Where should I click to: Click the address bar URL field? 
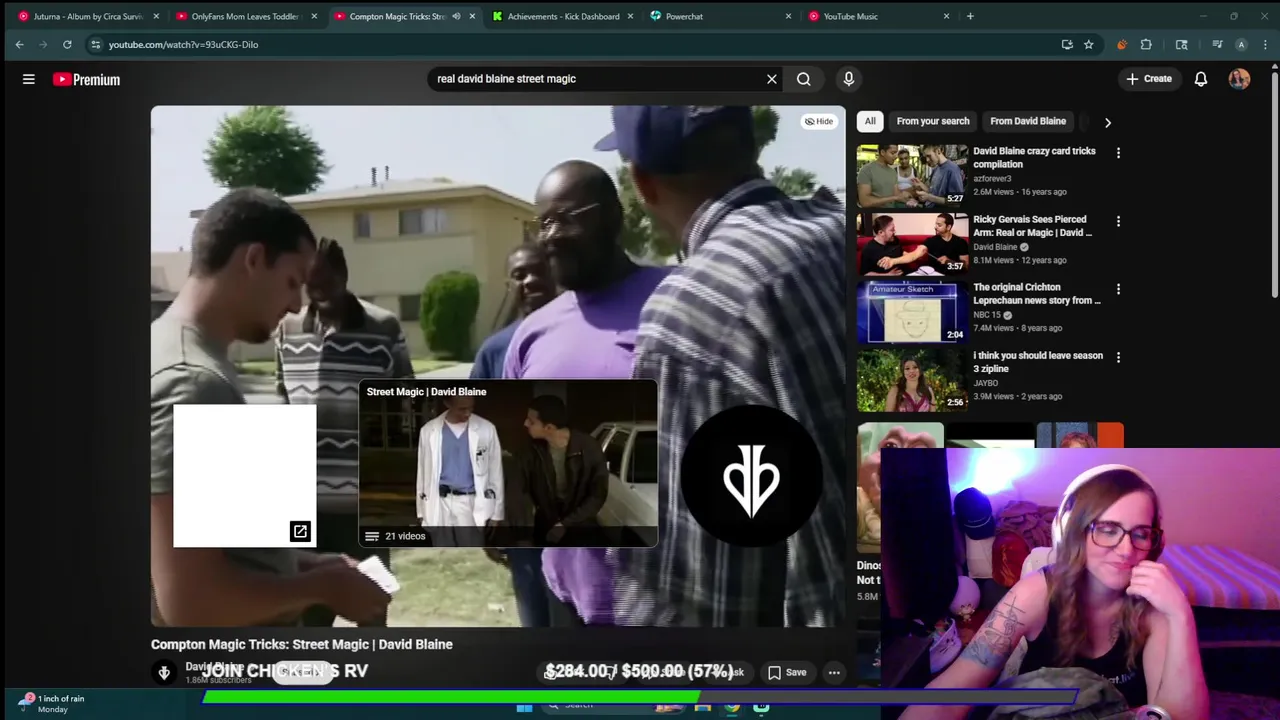coord(580,44)
